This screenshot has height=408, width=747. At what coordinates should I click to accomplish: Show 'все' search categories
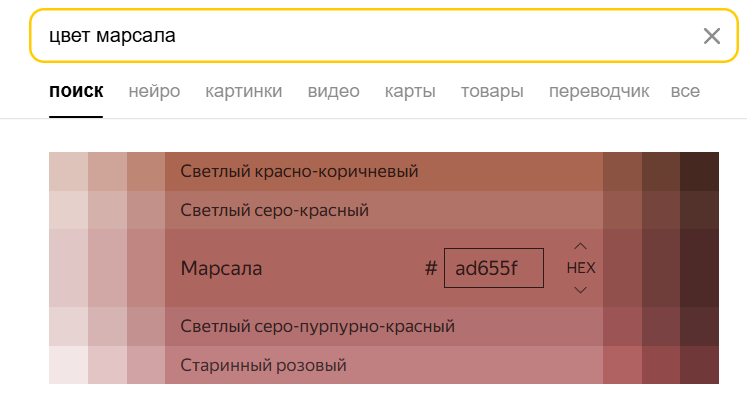[685, 92]
